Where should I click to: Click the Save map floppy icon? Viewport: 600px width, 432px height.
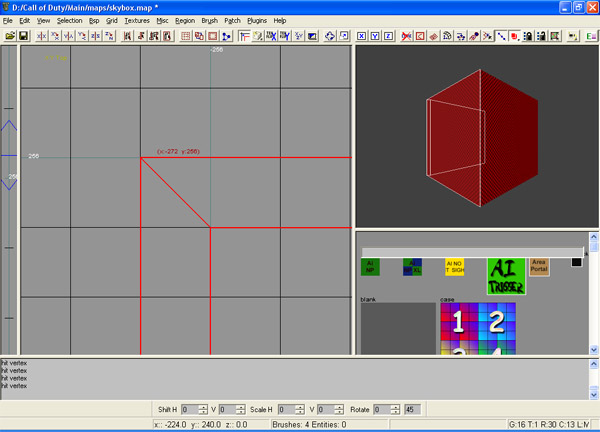(23, 36)
